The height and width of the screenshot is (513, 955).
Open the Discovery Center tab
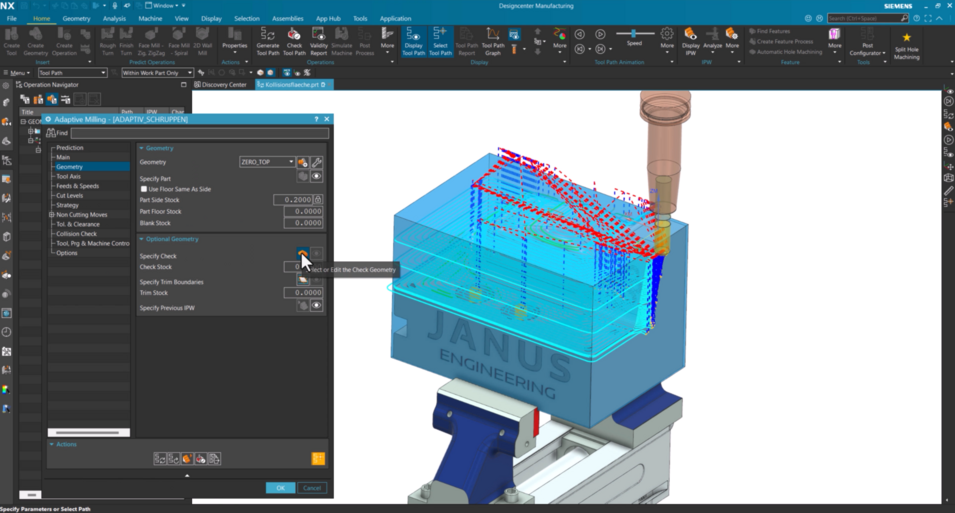(x=220, y=85)
